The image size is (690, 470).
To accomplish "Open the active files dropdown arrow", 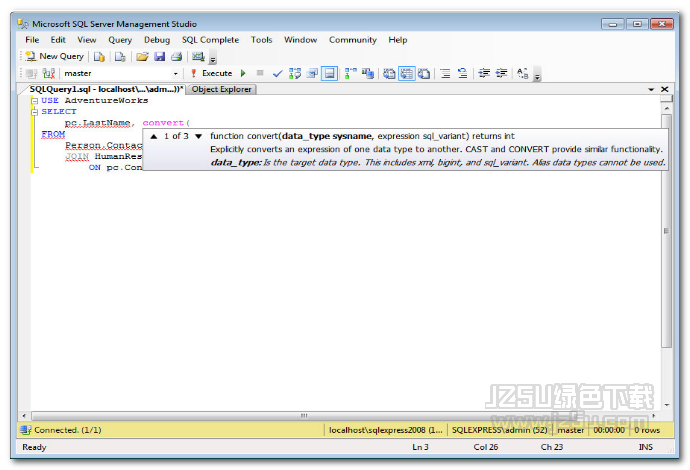I will 651,89.
